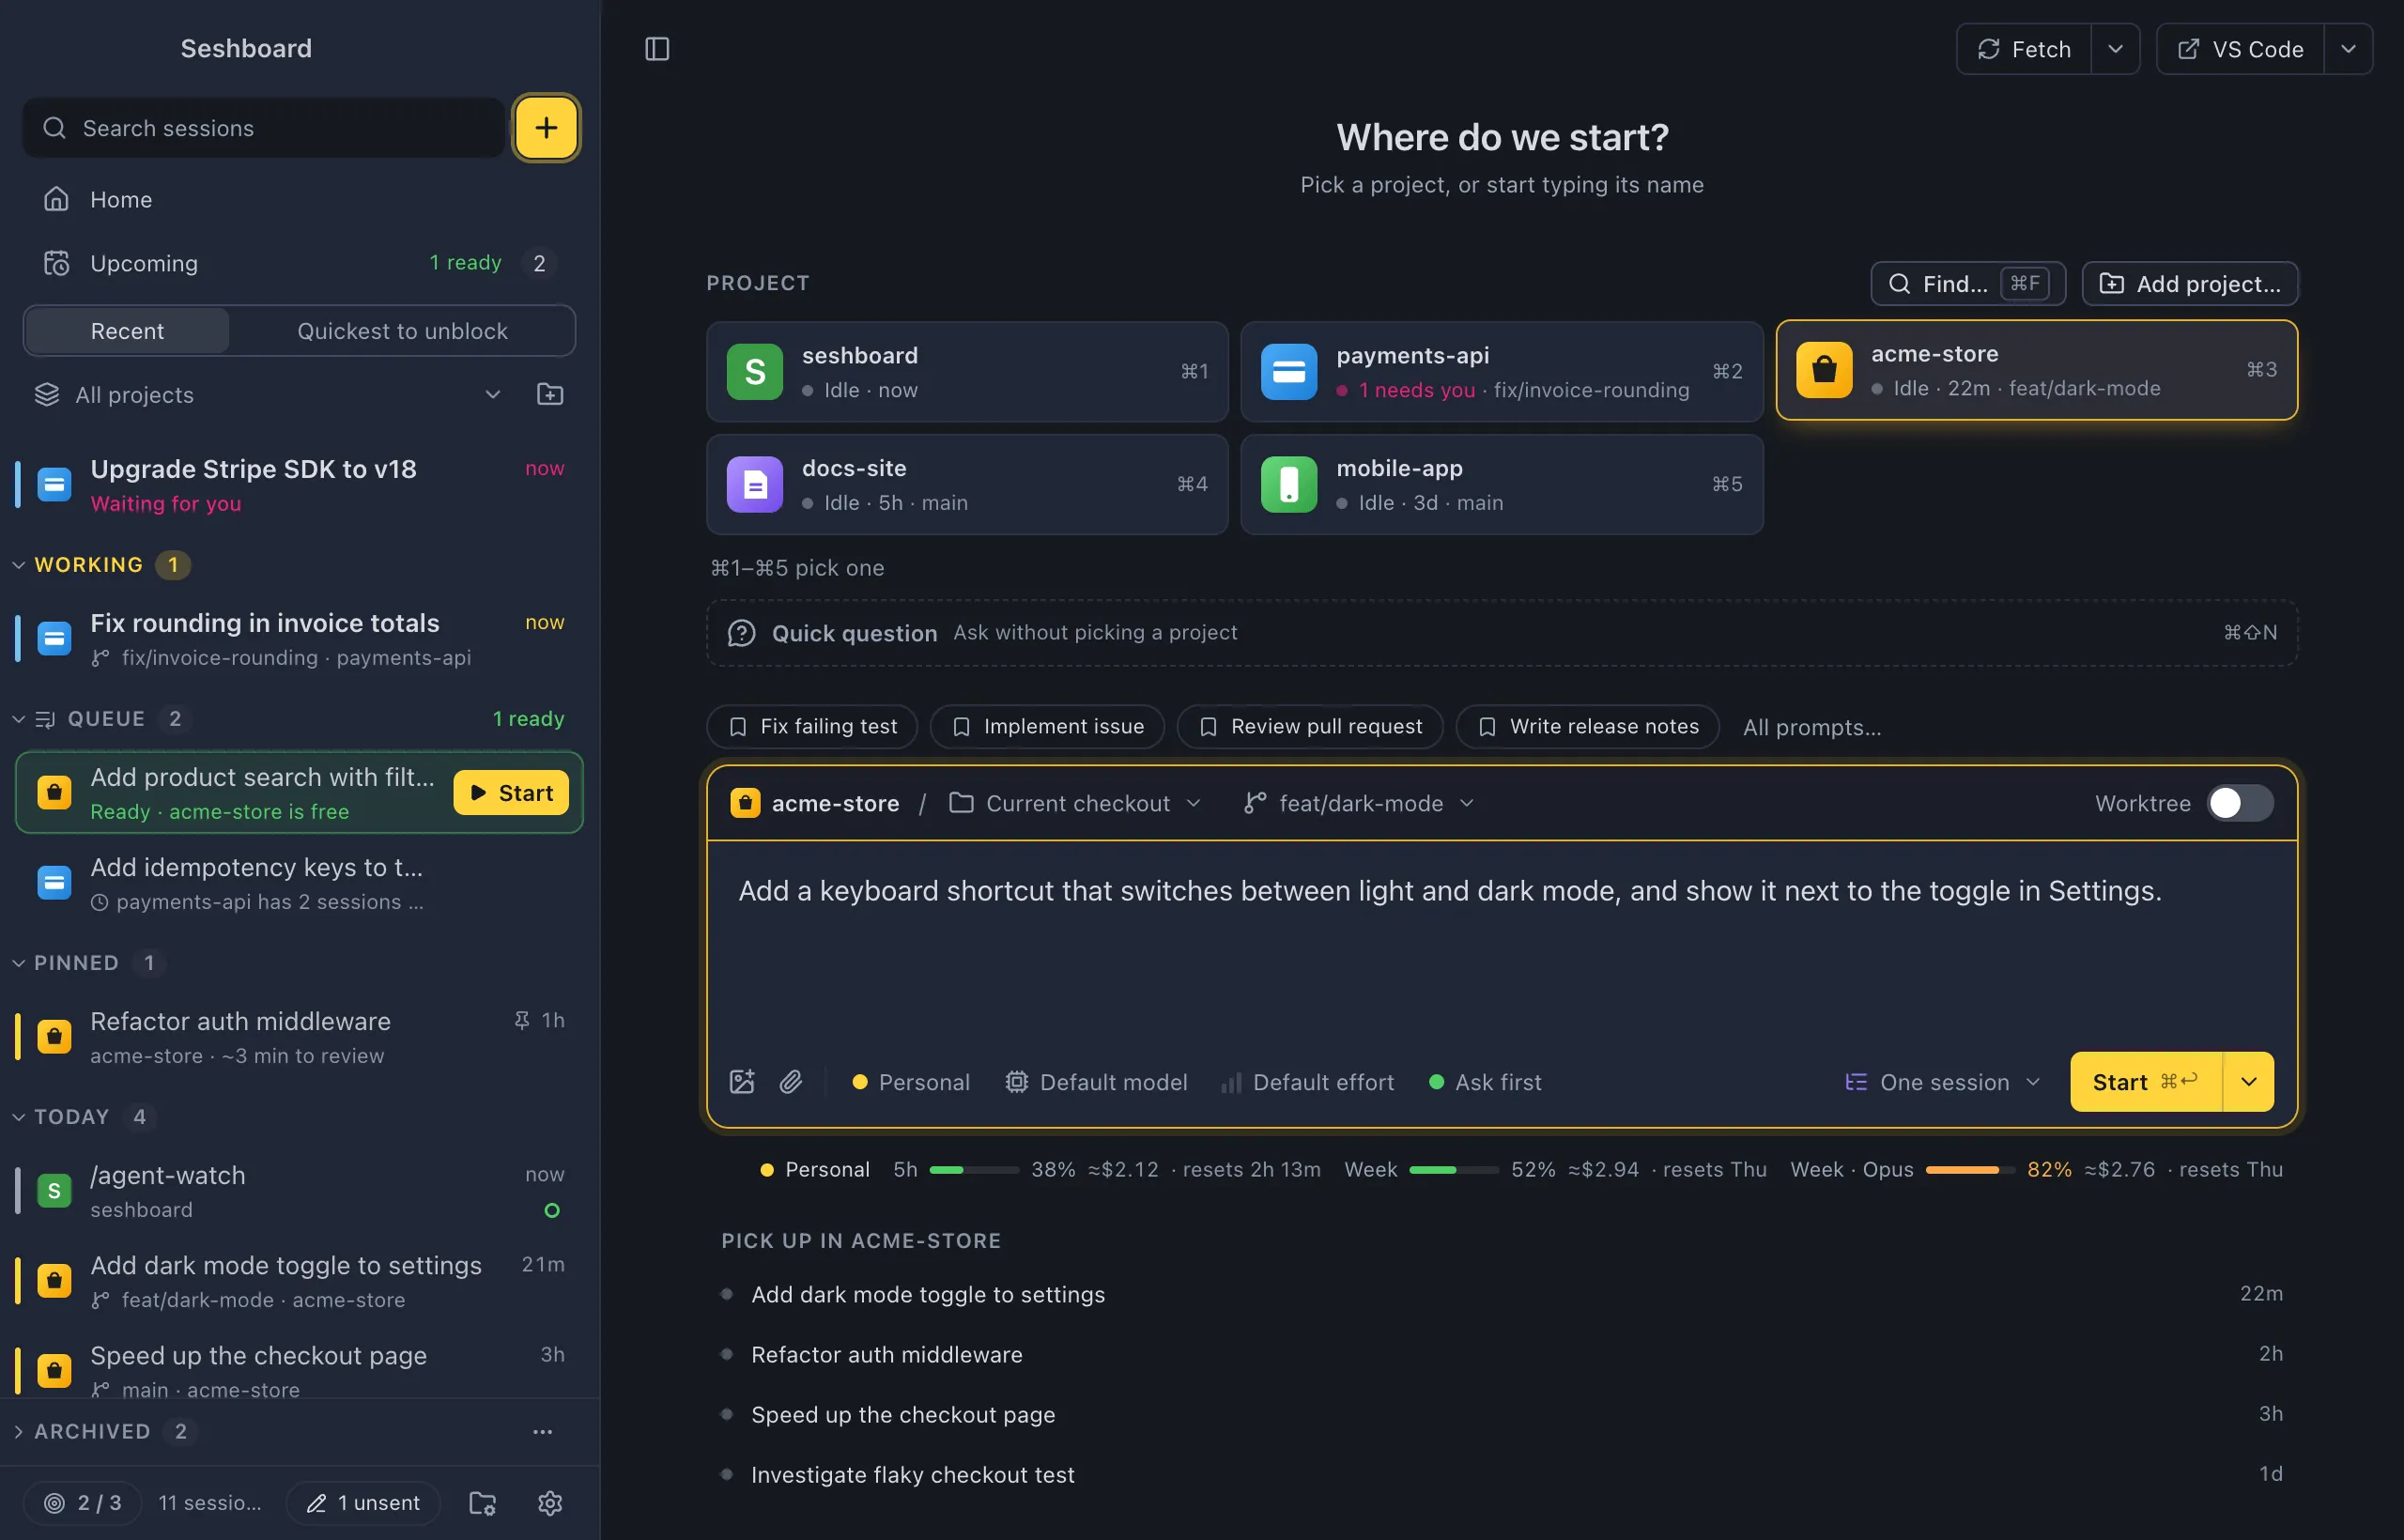
Task: Select the Recent view segment
Action: (x=127, y=331)
